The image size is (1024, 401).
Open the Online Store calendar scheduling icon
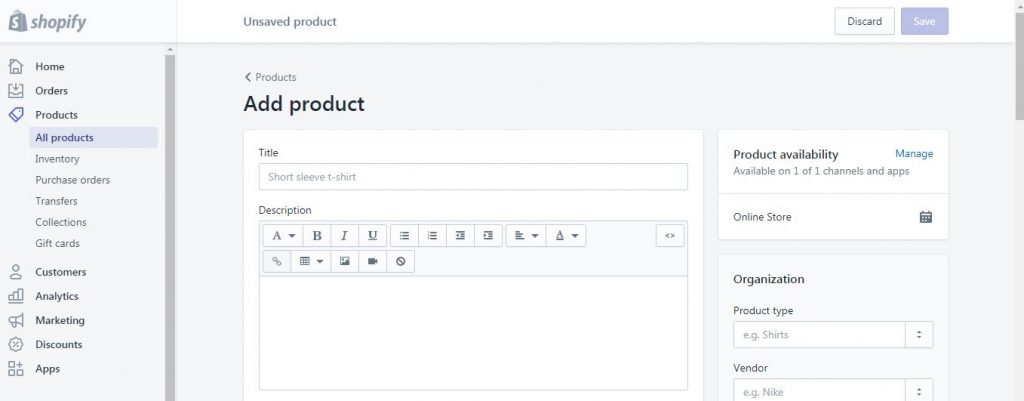click(x=925, y=217)
